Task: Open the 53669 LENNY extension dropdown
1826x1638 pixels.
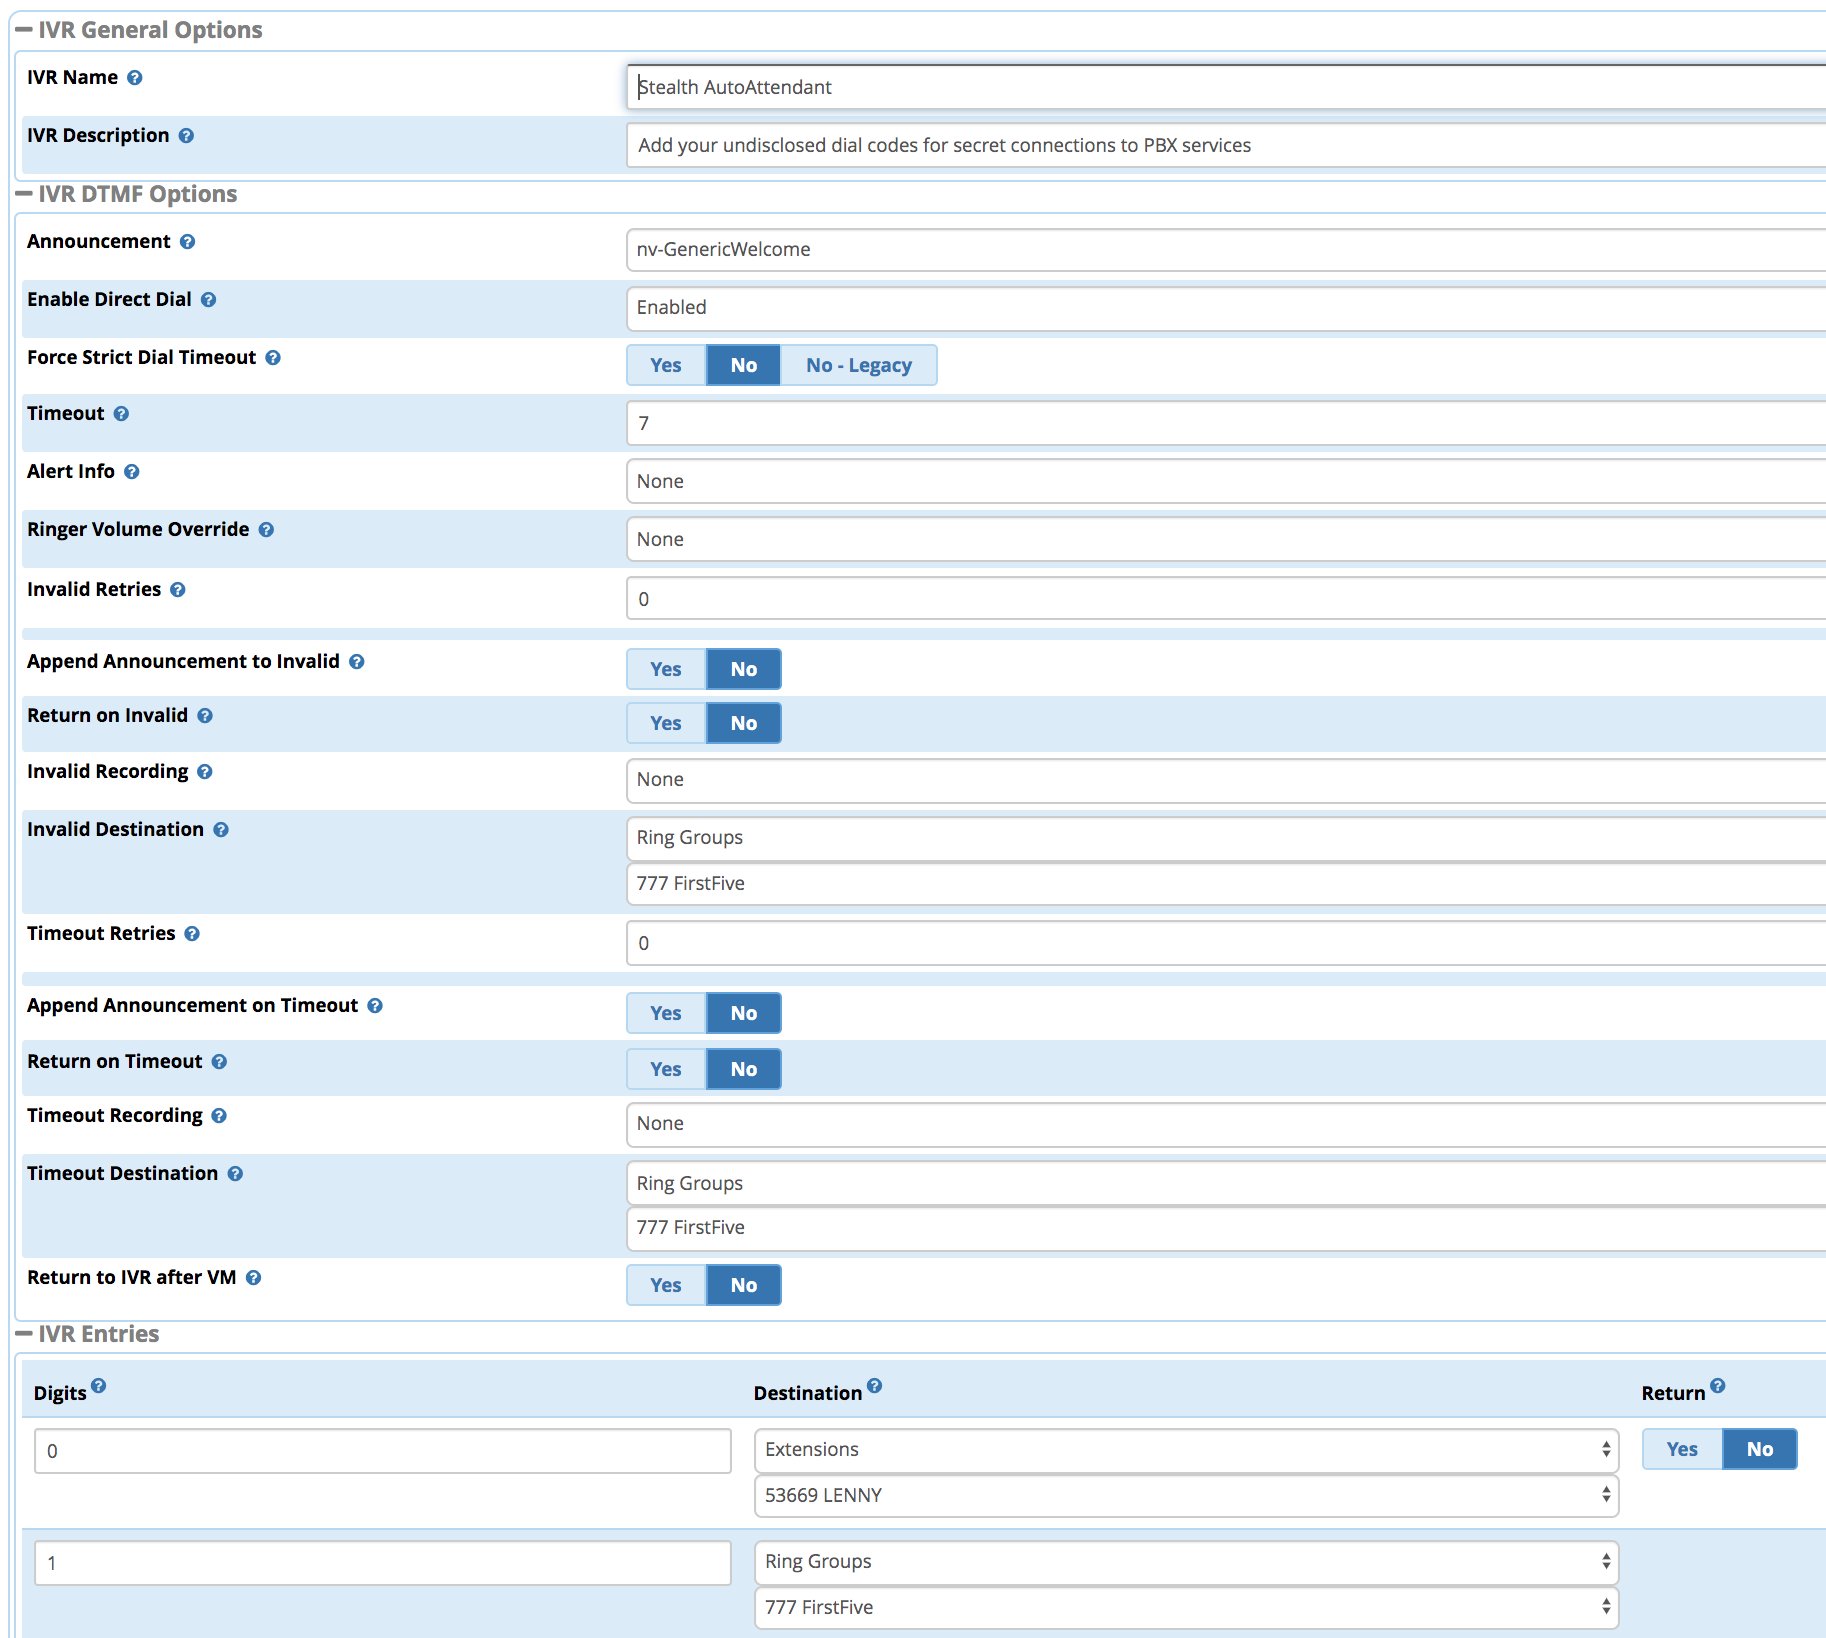Action: (1185, 1495)
